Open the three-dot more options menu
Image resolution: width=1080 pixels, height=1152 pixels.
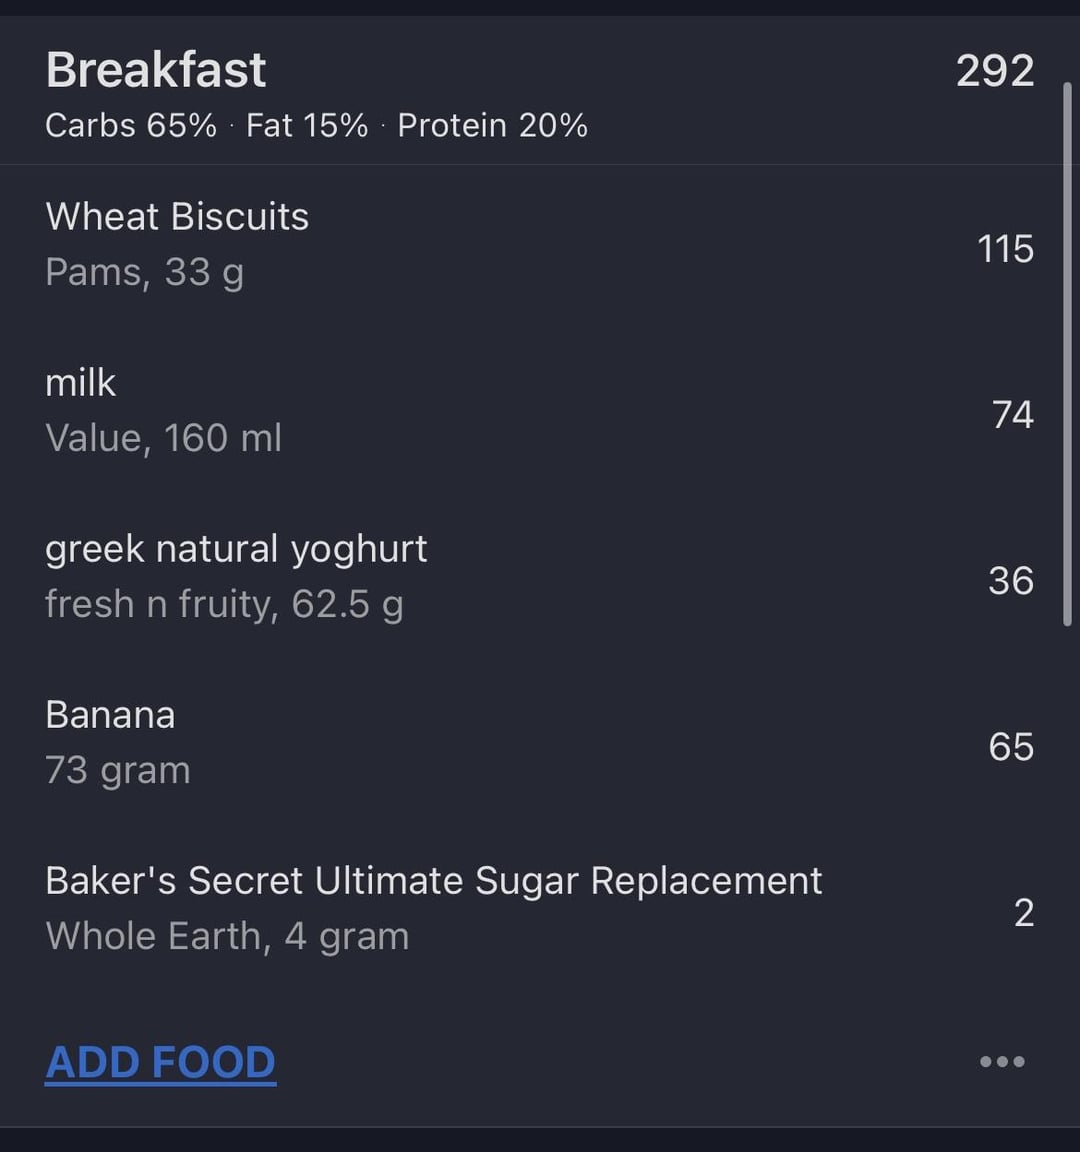[1002, 1062]
